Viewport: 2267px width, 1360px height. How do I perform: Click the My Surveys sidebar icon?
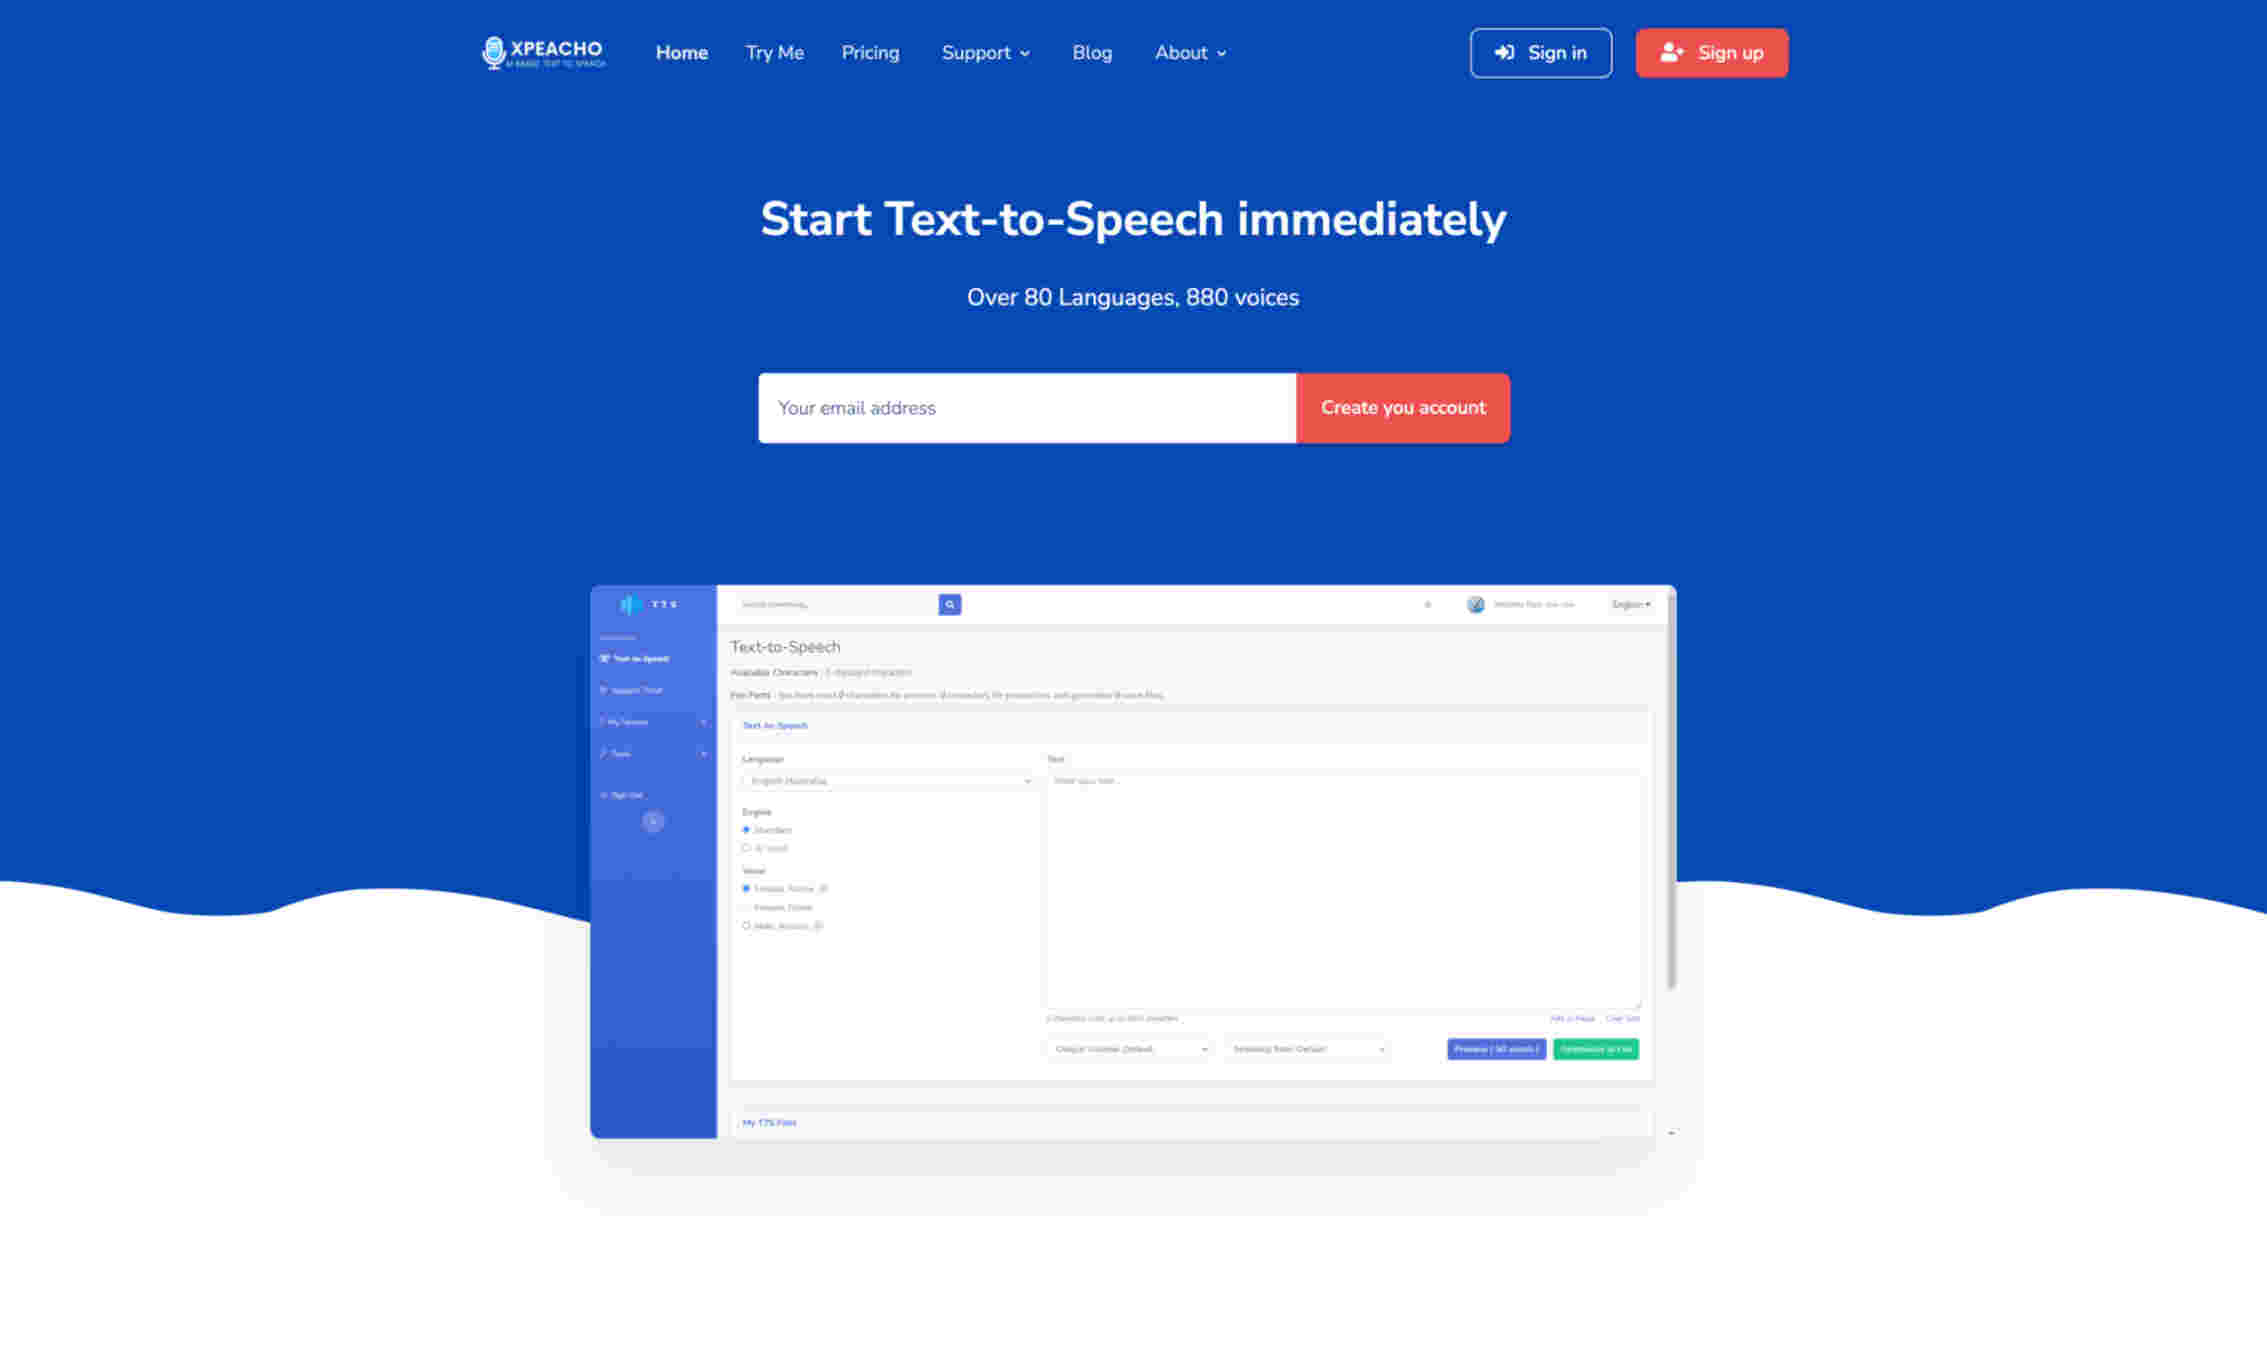(636, 722)
